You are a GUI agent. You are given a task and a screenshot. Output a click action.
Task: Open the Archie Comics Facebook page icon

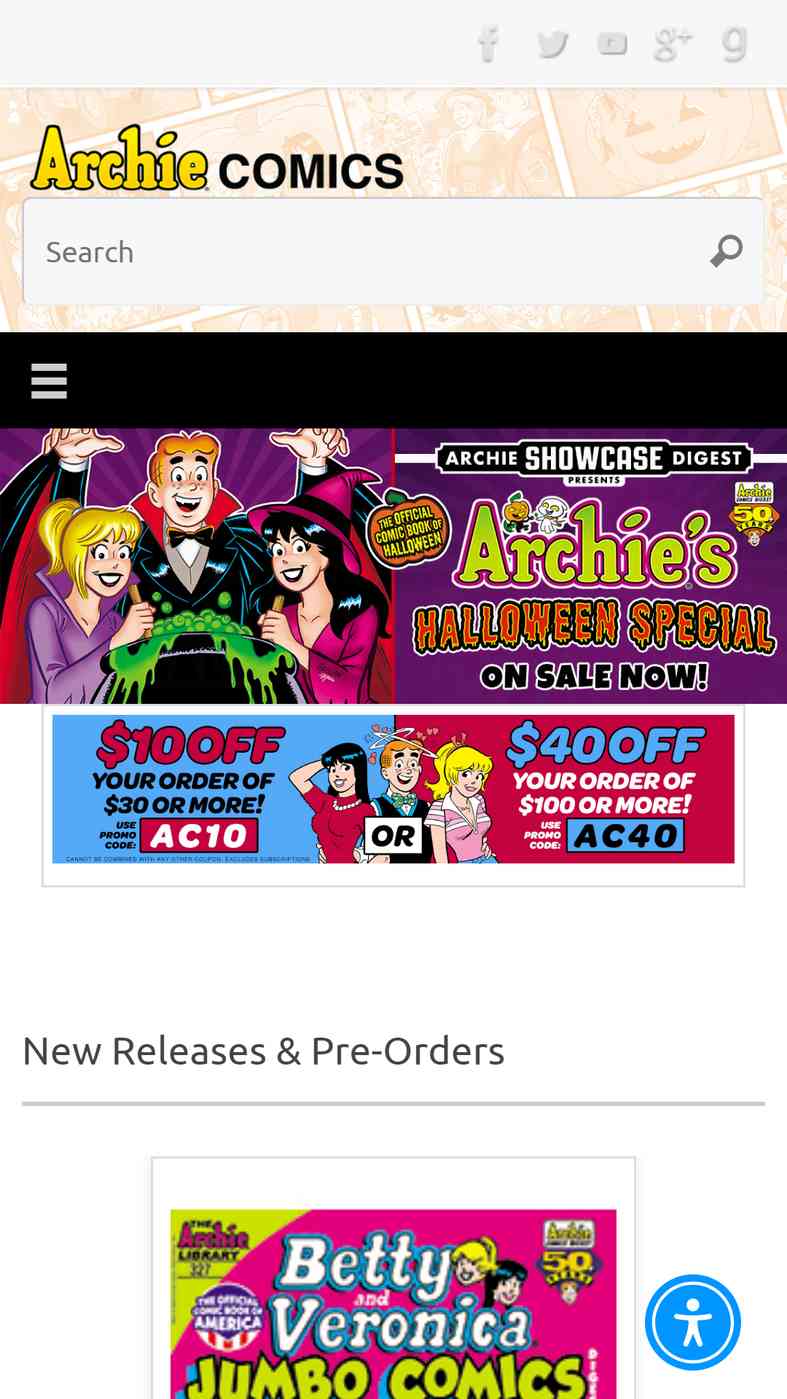click(488, 43)
